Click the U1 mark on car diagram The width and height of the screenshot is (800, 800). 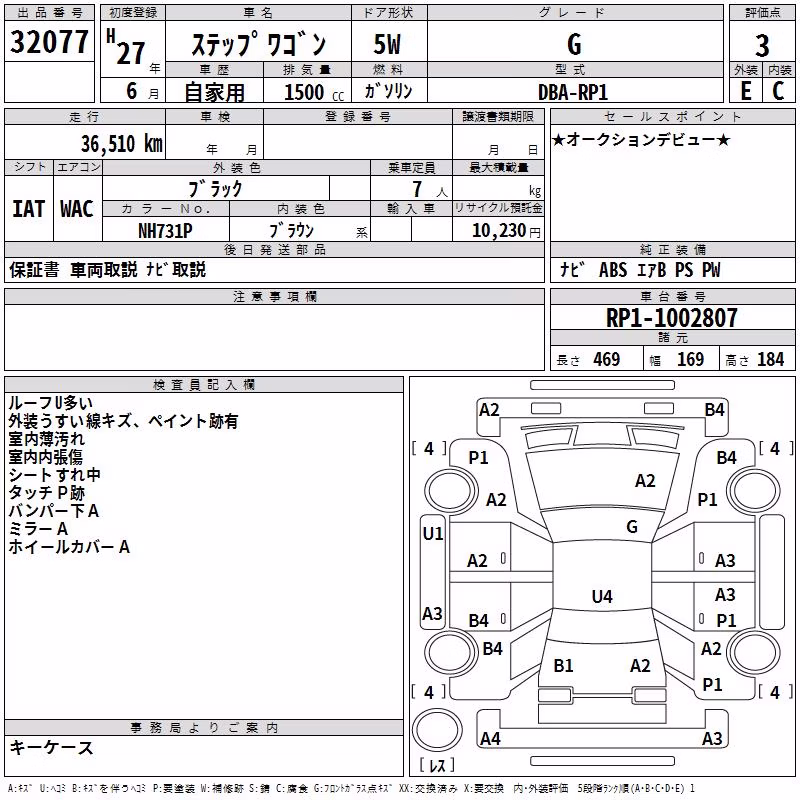pos(433,534)
